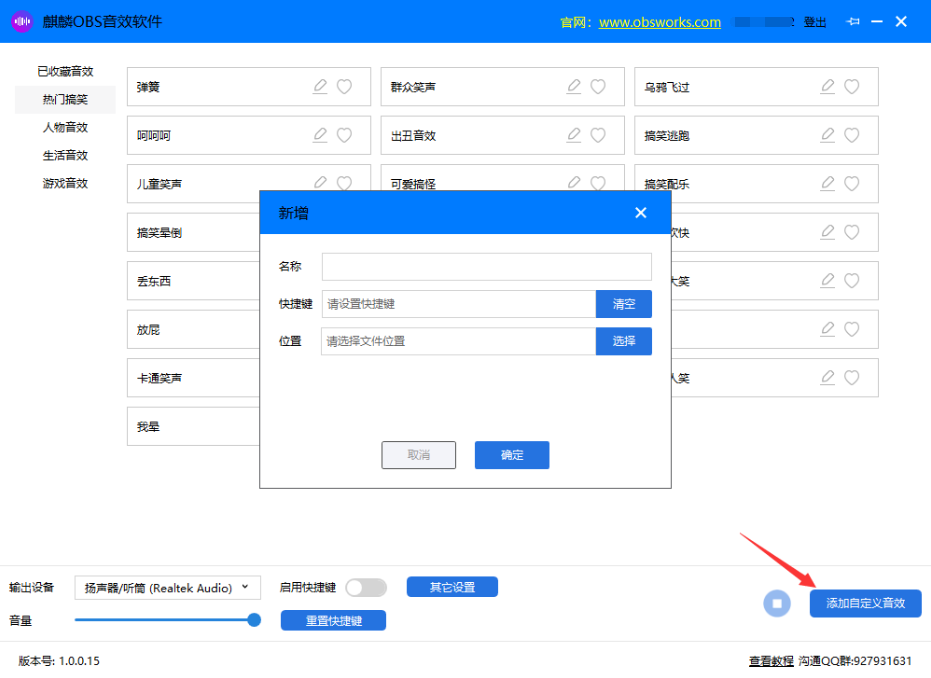Select the 热门搞笑 category
Screen dimensions: 931x678
tap(65, 99)
